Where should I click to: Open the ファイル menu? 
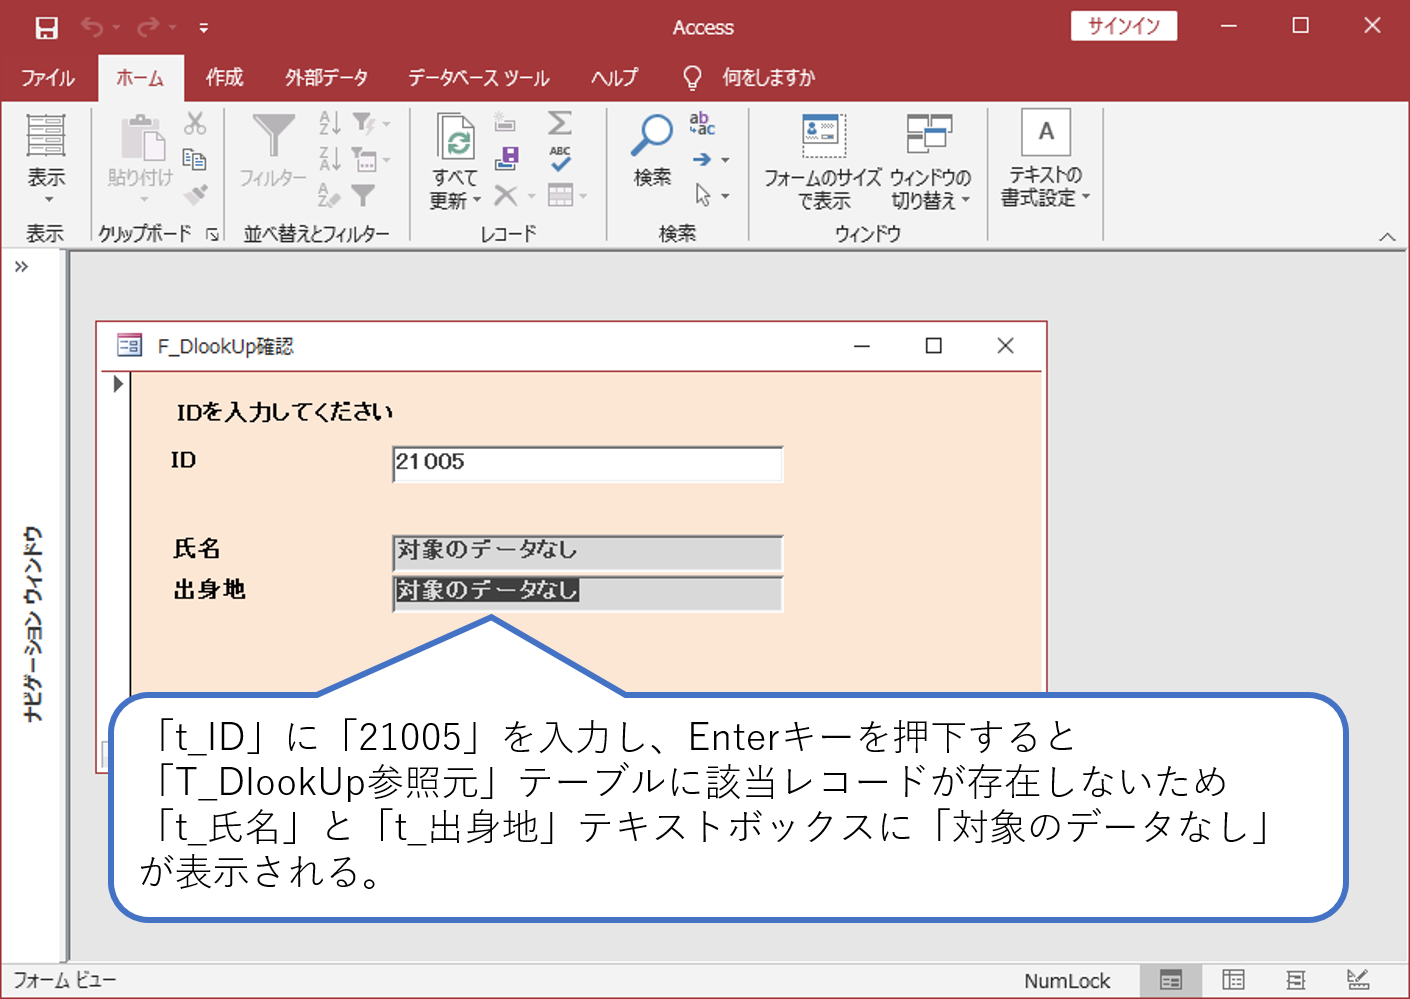coord(47,77)
